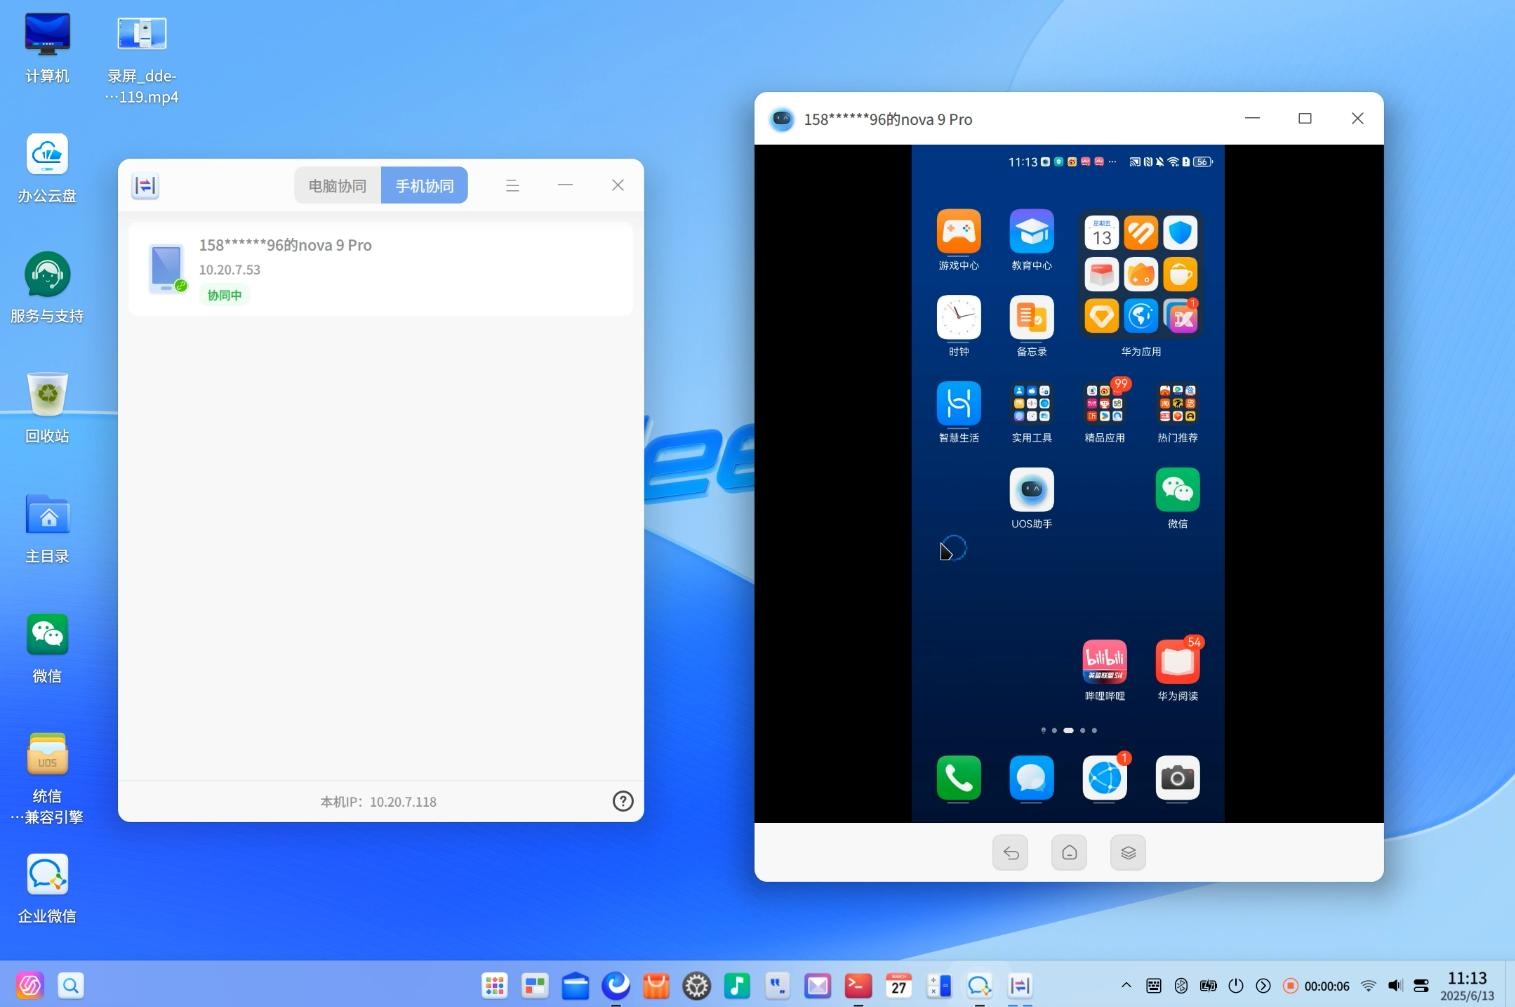1515x1007 pixels.
Task: Open 华为阅读 app on phone
Action: click(1177, 670)
